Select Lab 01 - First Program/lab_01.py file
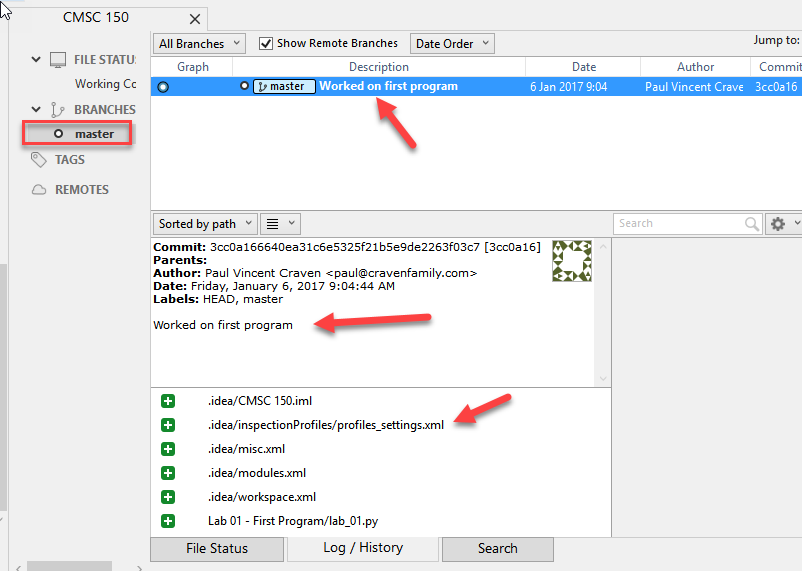 (293, 521)
